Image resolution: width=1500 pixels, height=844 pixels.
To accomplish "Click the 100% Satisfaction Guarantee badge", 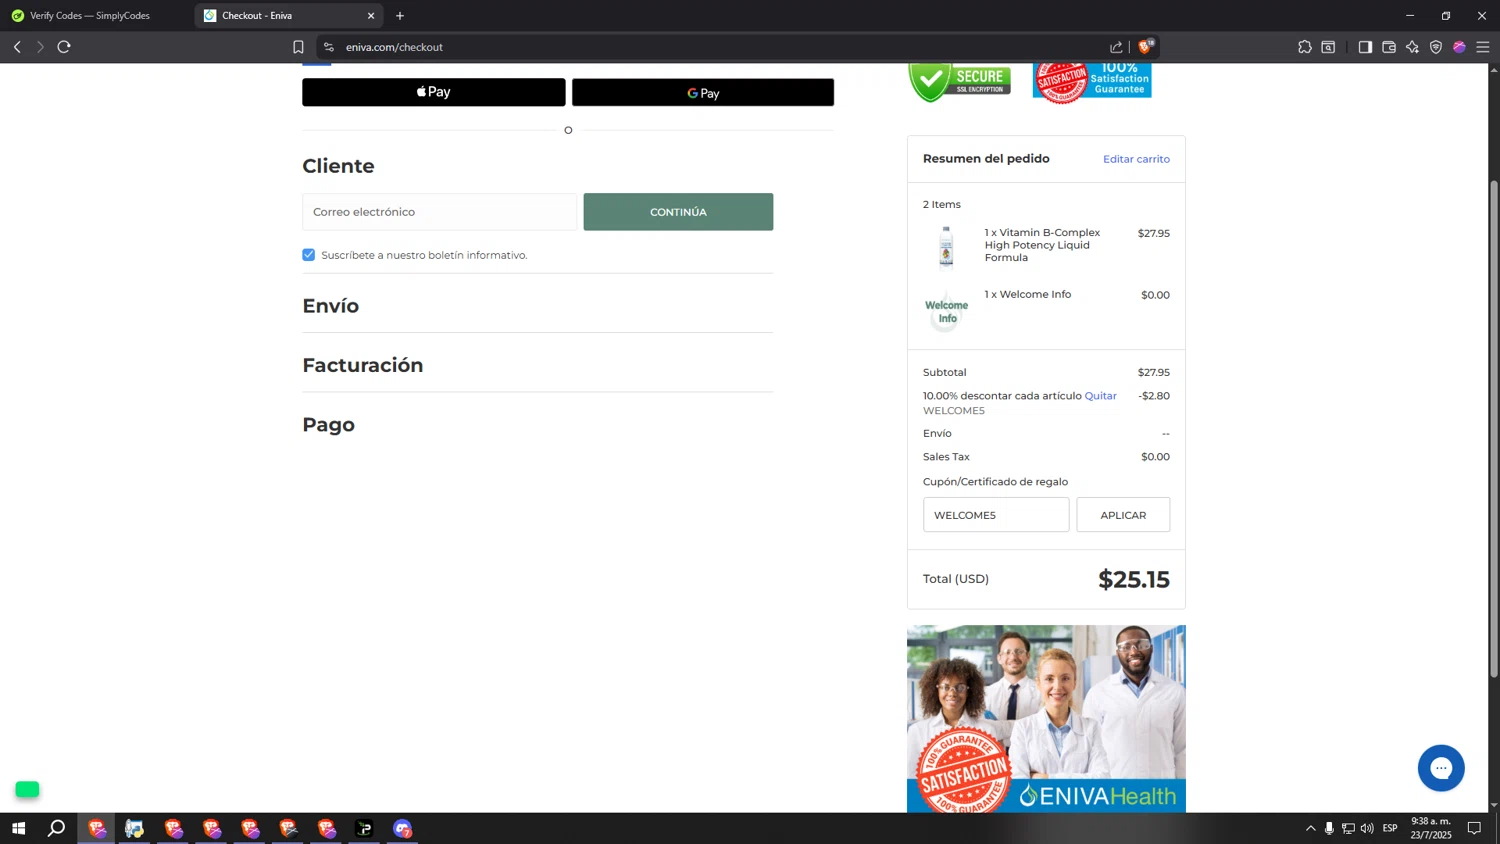I will pos(1092,82).
